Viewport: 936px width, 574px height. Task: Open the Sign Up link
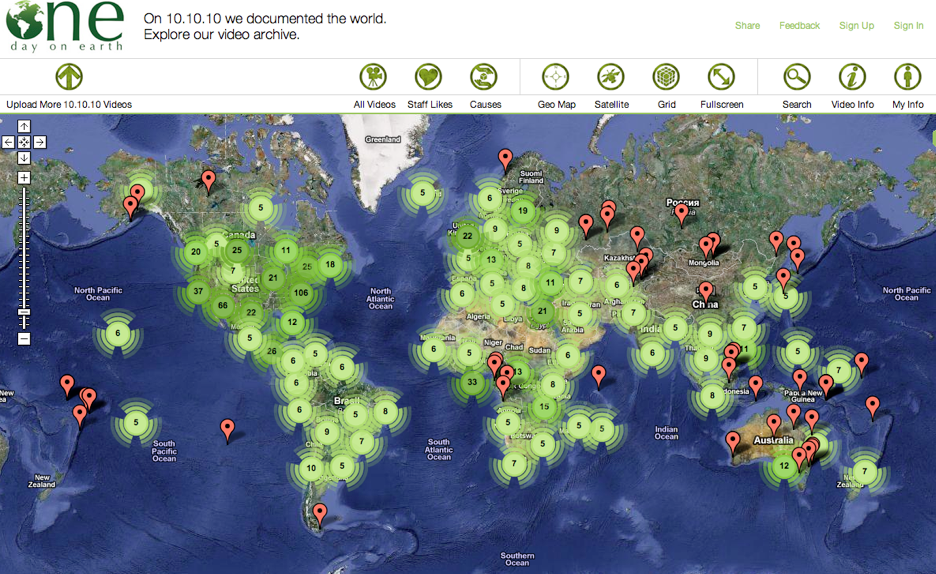click(x=856, y=26)
